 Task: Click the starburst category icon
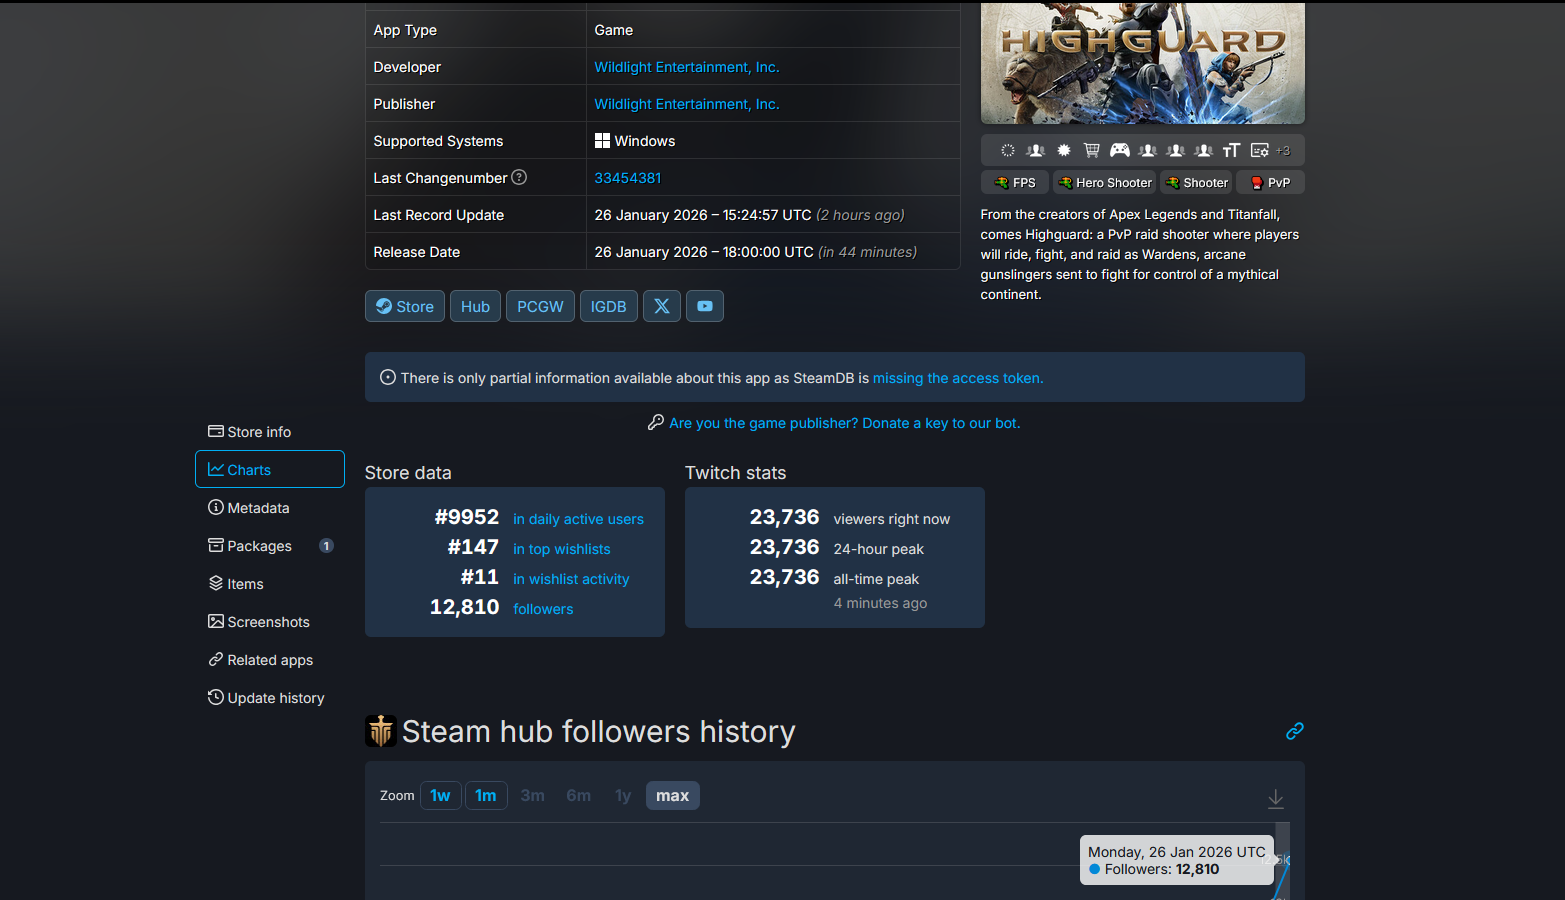tap(1064, 150)
